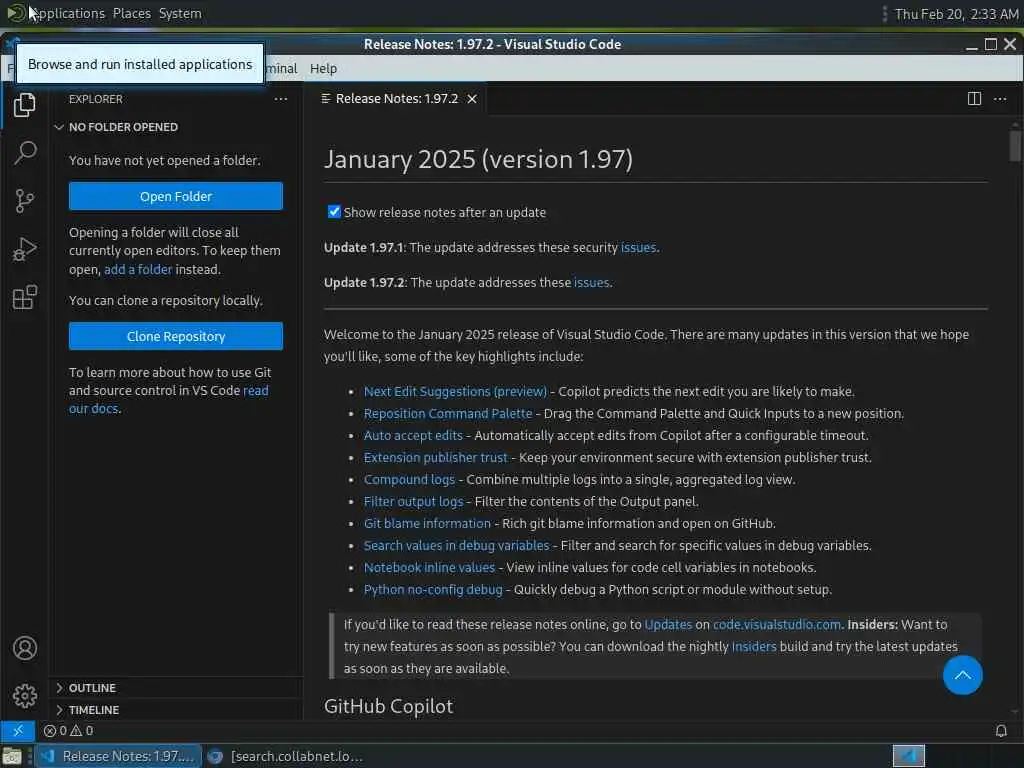The image size is (1024, 768).
Task: Click workspace switcher in bottom panel
Action: [x=908, y=756]
